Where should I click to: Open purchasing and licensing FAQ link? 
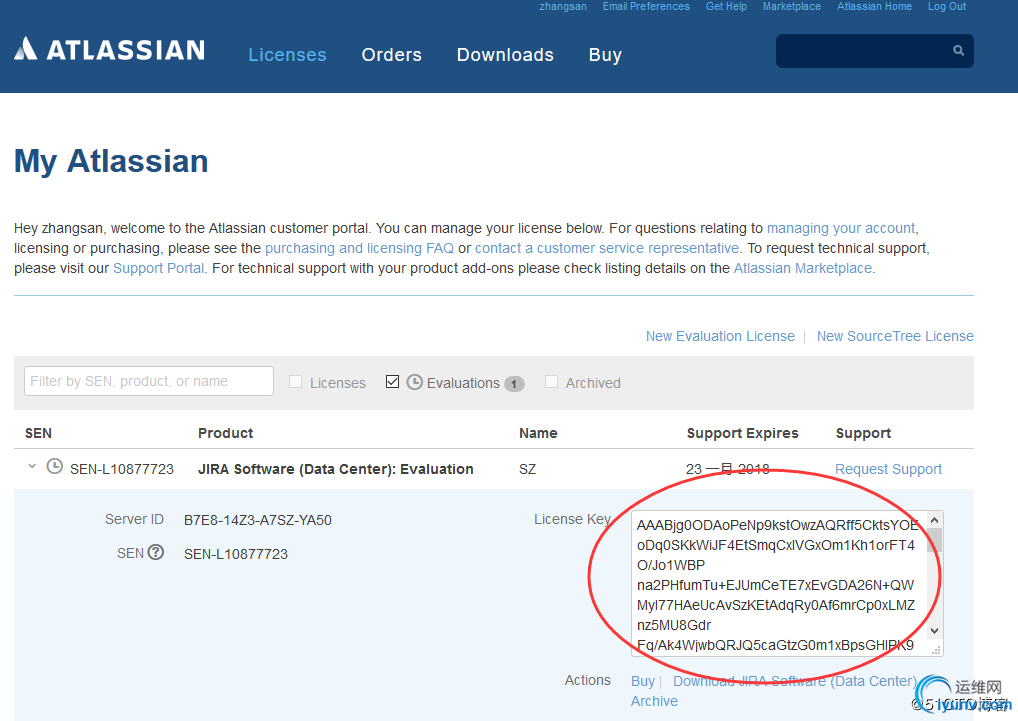[359, 249]
